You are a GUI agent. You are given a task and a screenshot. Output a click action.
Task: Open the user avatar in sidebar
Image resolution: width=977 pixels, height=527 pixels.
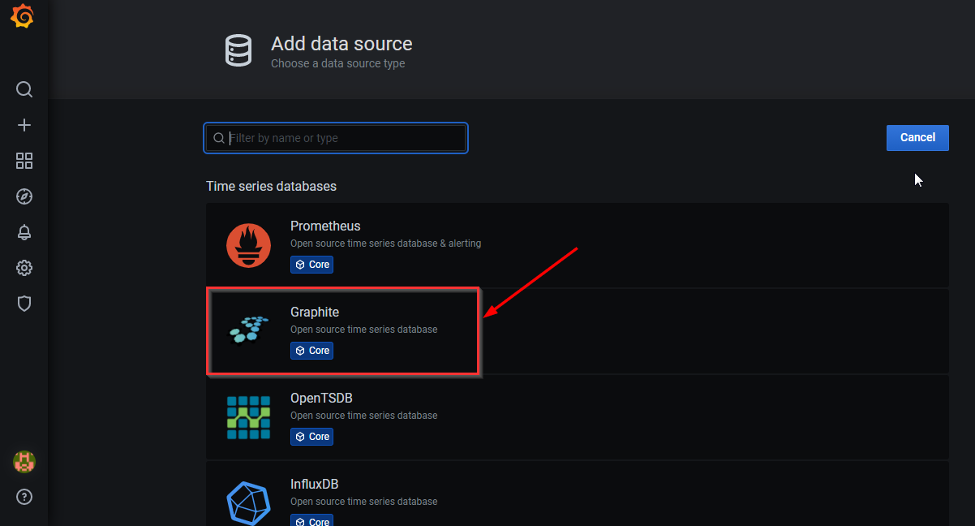click(x=24, y=462)
